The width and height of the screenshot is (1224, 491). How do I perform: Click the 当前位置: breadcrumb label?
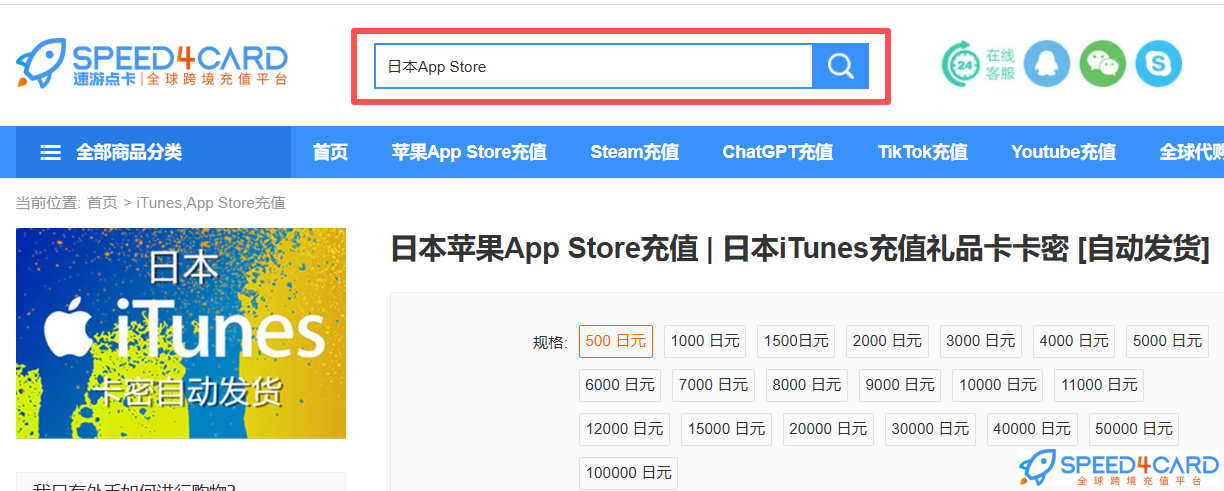(48, 203)
